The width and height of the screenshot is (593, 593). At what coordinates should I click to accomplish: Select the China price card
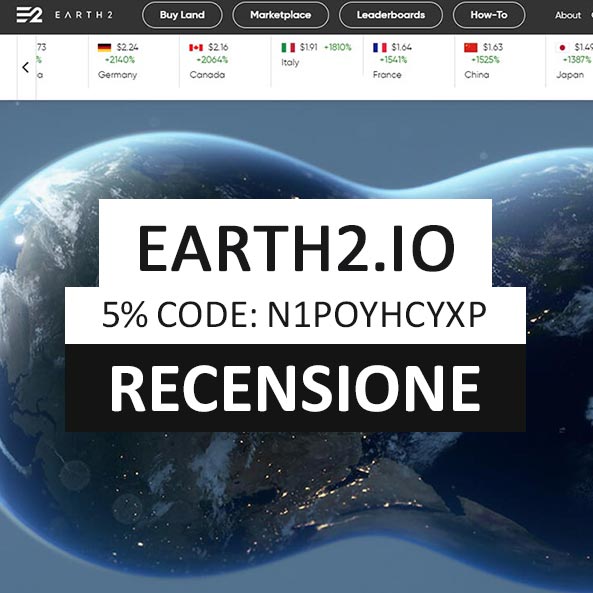[500, 61]
